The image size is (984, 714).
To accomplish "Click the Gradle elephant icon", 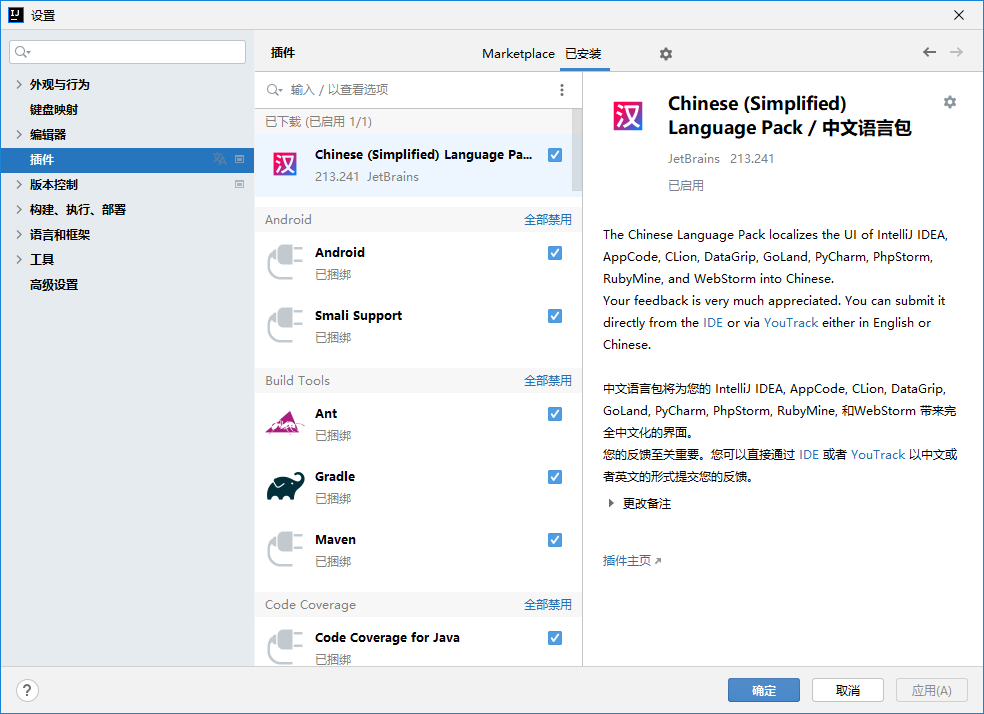I will [285, 485].
